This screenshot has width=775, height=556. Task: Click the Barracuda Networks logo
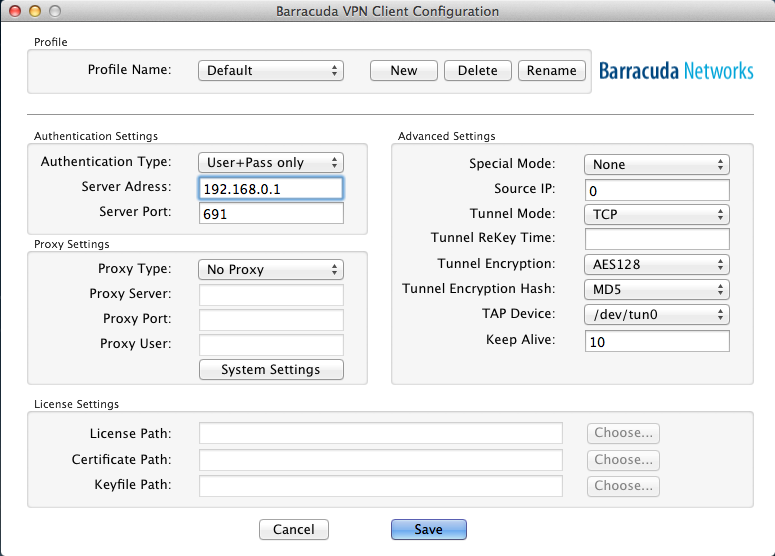coord(676,71)
